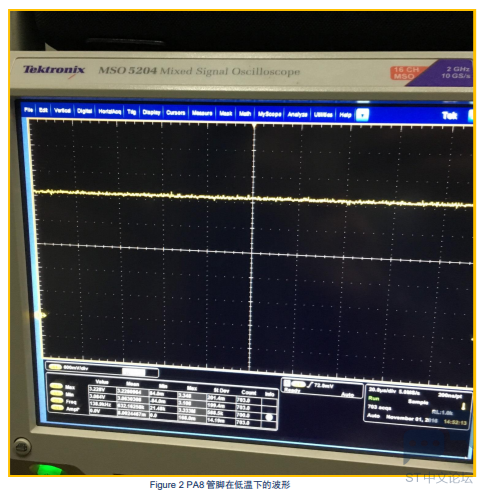Viewport: 482px width, 493px height.
Task: Click the white info indicator circle in Freq row
Action: [x=269, y=417]
